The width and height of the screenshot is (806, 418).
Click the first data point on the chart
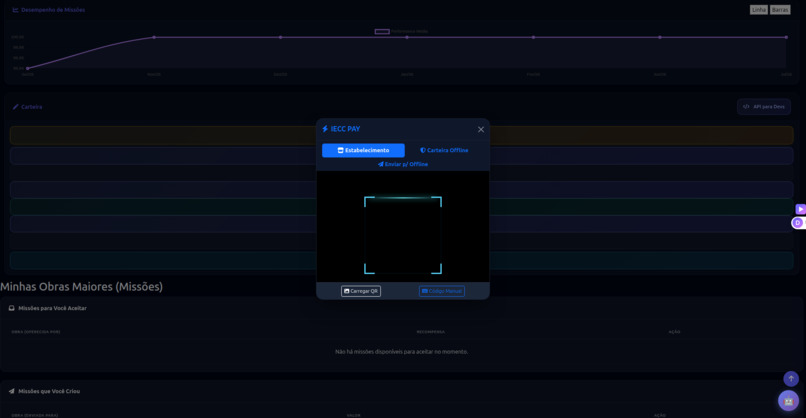point(28,68)
